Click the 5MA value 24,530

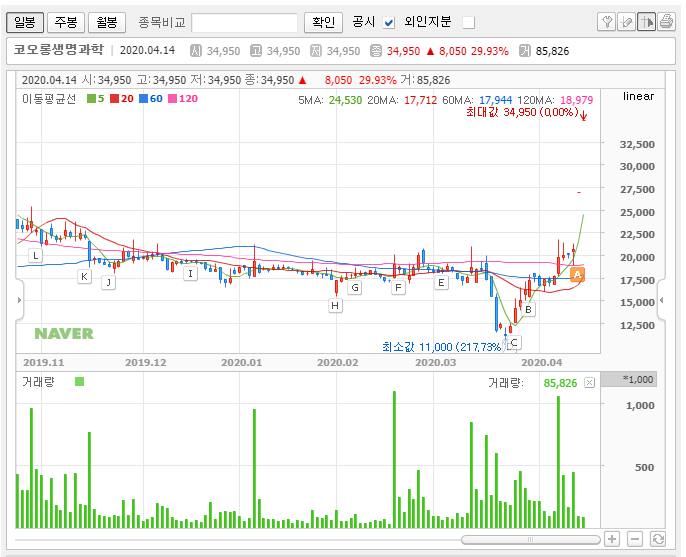[x=345, y=100]
